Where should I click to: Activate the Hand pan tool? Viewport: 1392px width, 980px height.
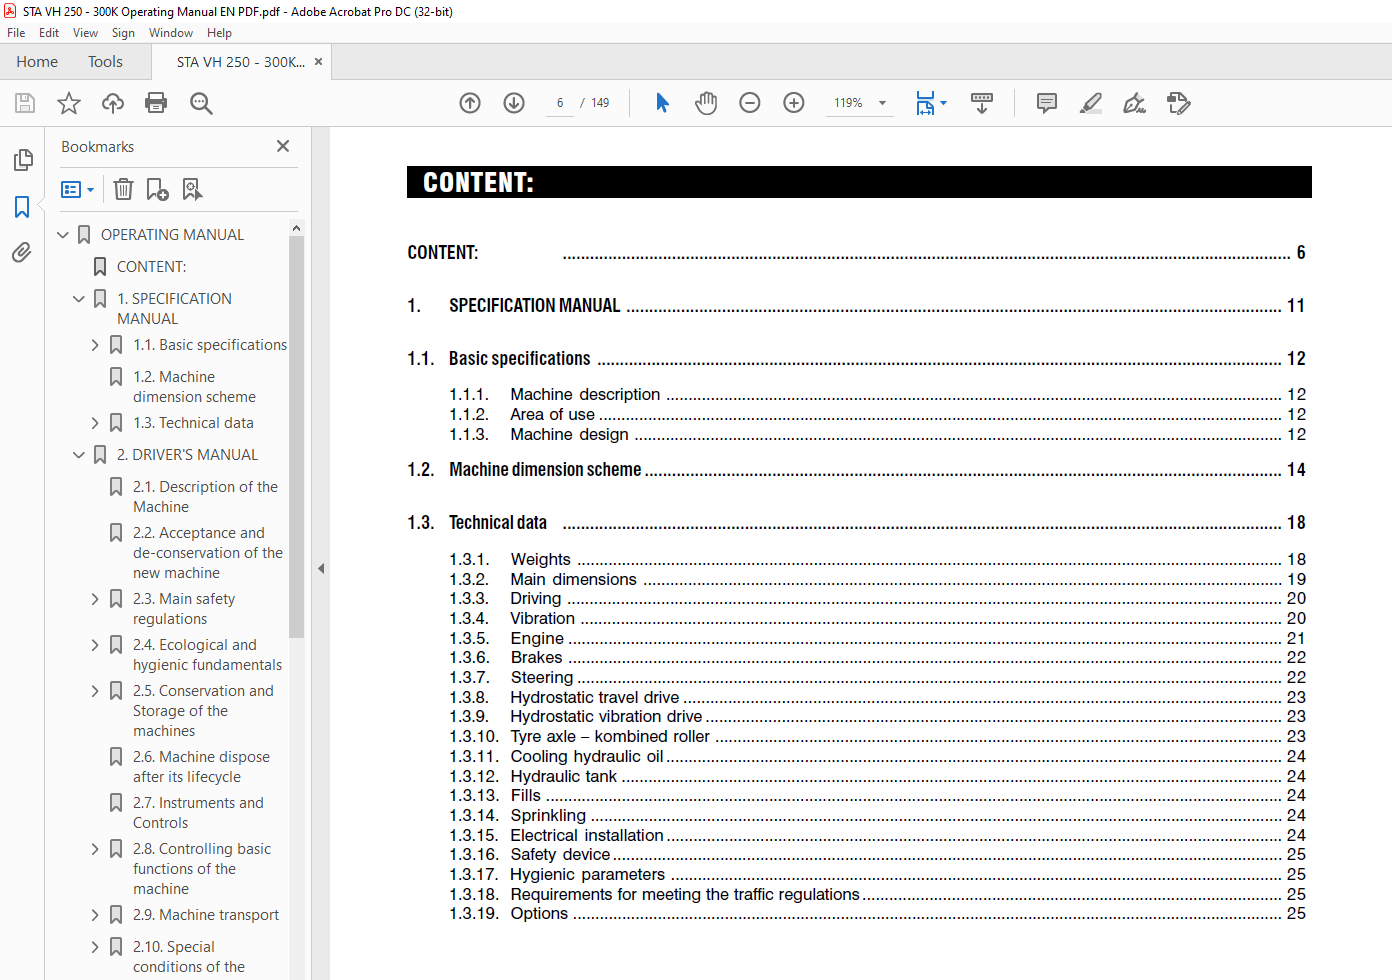[706, 103]
